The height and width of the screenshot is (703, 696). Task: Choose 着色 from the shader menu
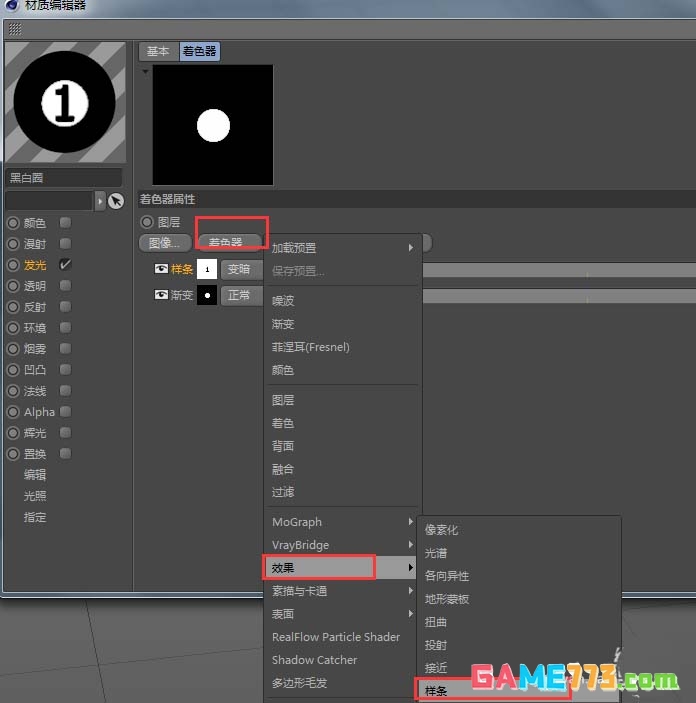[x=343, y=423]
